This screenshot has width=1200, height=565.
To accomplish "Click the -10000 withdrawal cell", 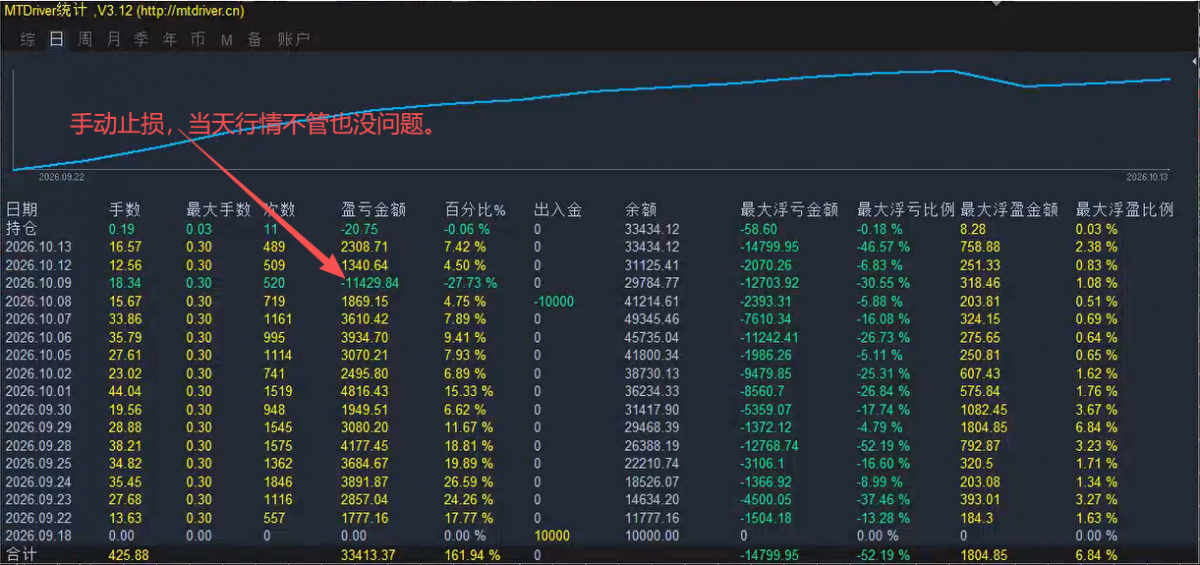I will (x=555, y=300).
